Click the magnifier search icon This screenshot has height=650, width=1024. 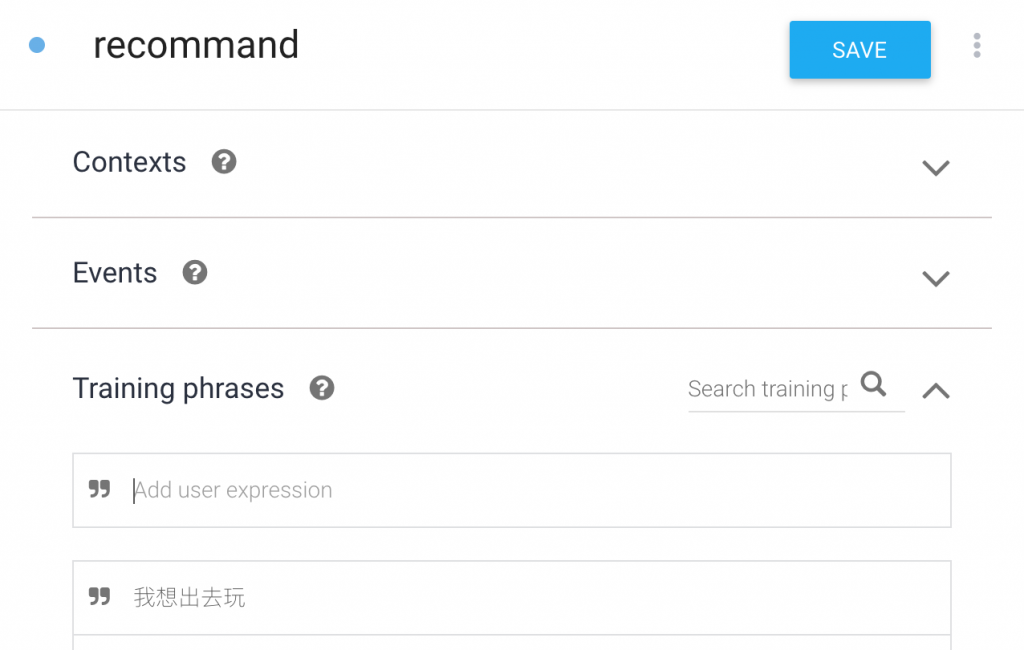(873, 384)
